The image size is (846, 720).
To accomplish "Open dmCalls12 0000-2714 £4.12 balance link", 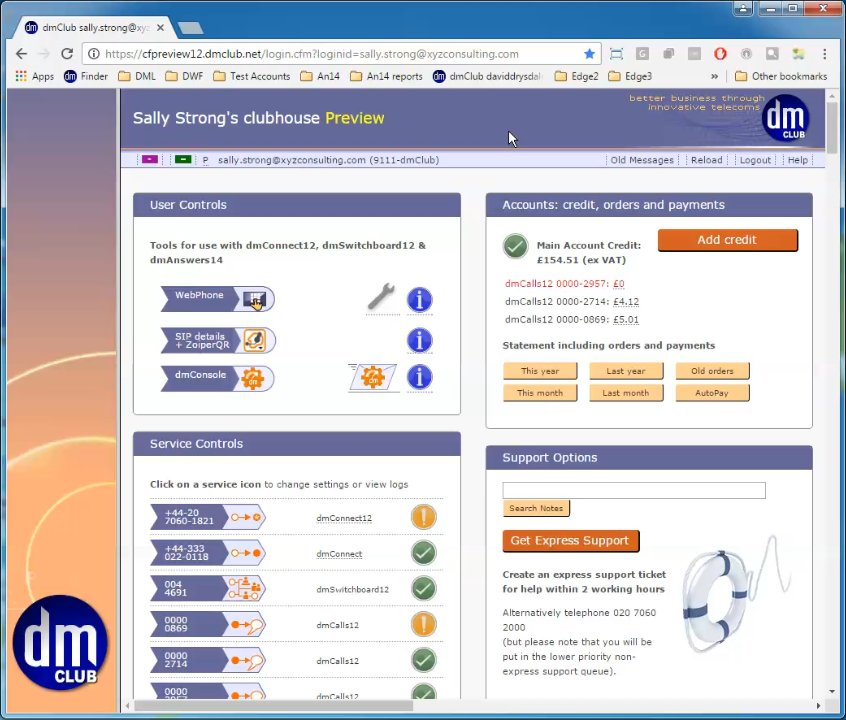I will (x=625, y=301).
